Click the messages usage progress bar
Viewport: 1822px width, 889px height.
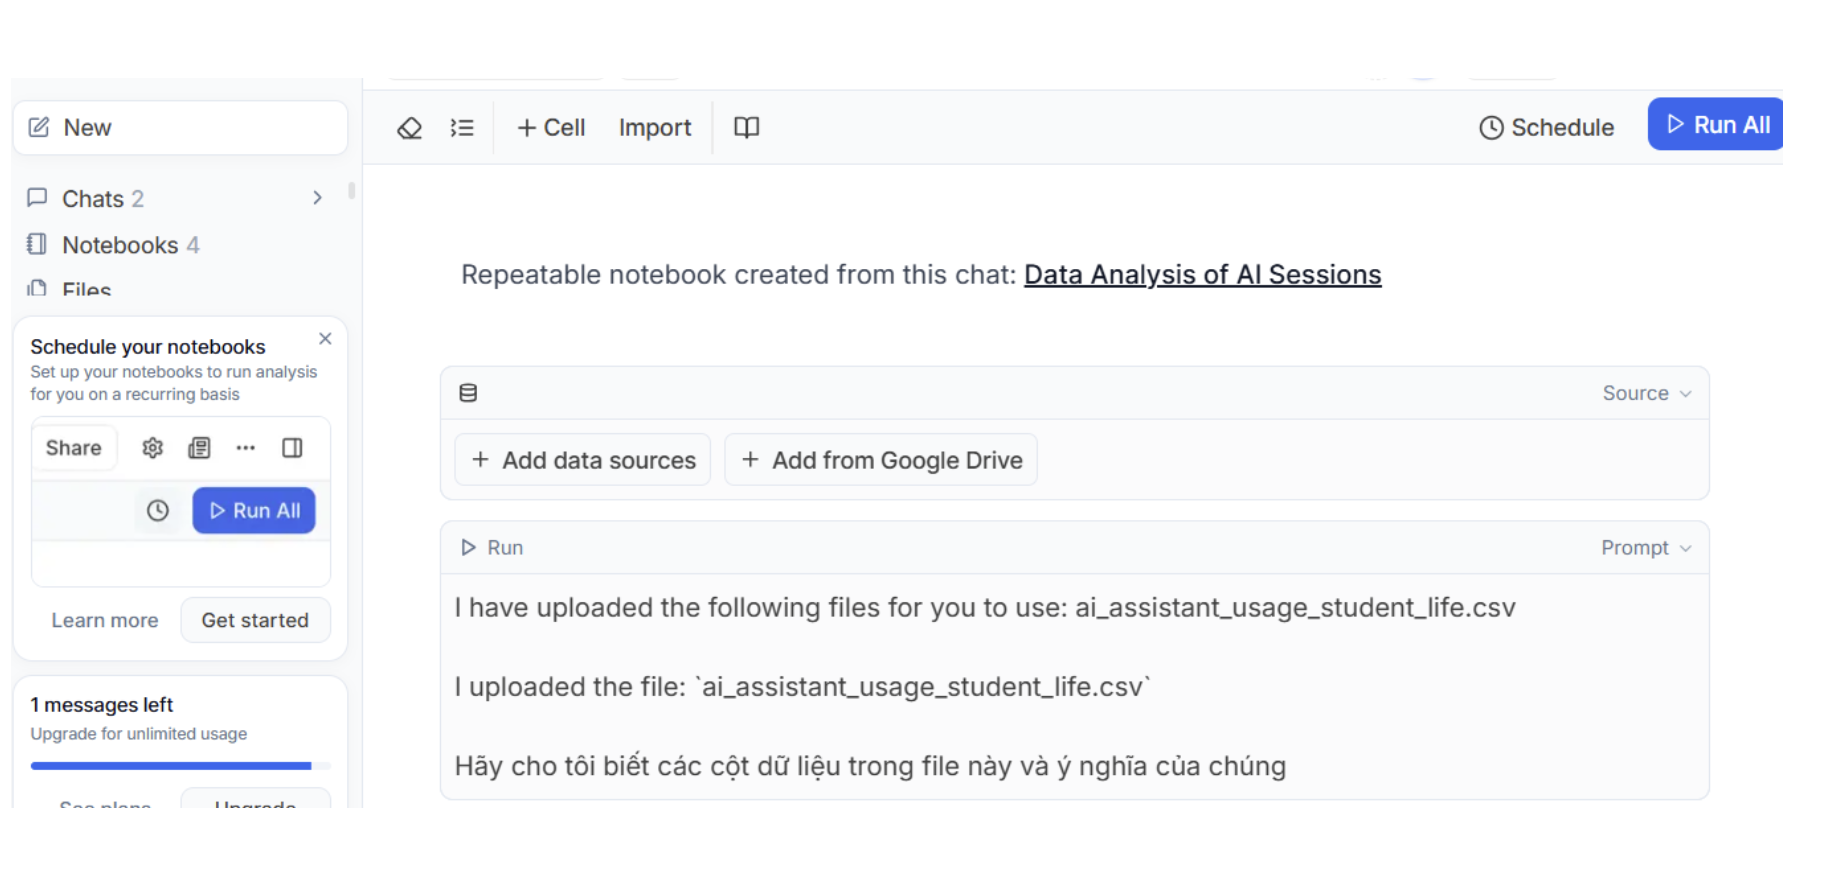172,766
